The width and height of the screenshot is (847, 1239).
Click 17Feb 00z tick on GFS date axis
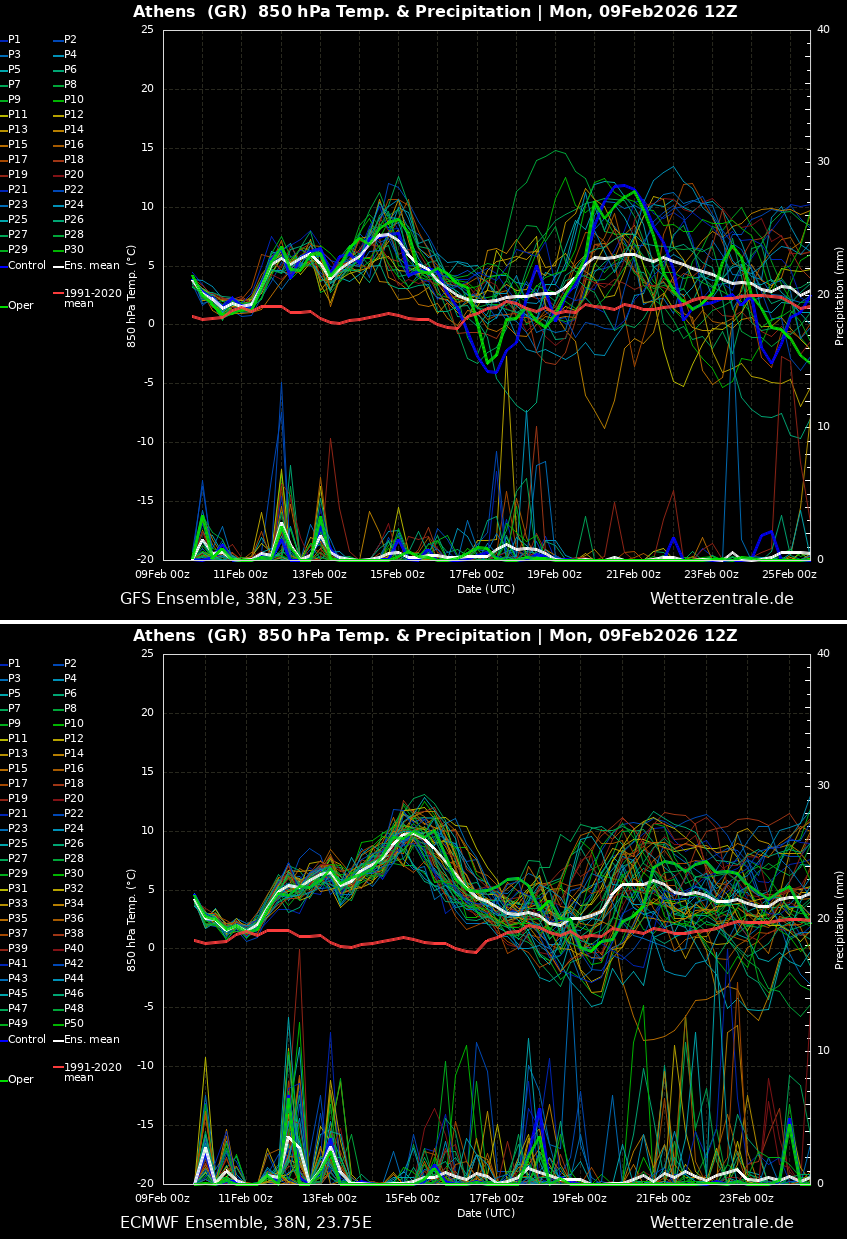coord(476,575)
